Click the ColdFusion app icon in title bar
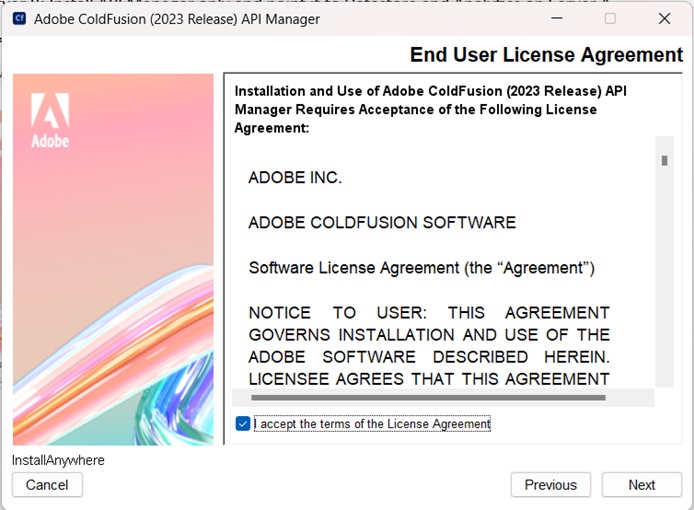The image size is (694, 510). (x=19, y=18)
